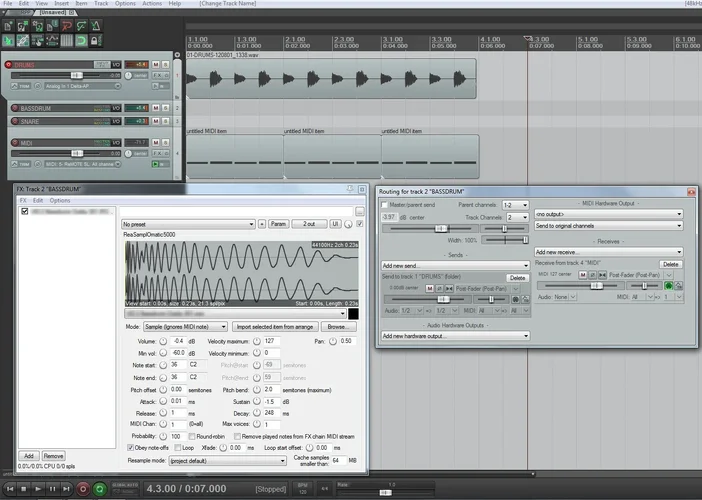Toggle the FX enabled checkbox in FX list
The height and width of the screenshot is (500, 702).
coord(25,211)
